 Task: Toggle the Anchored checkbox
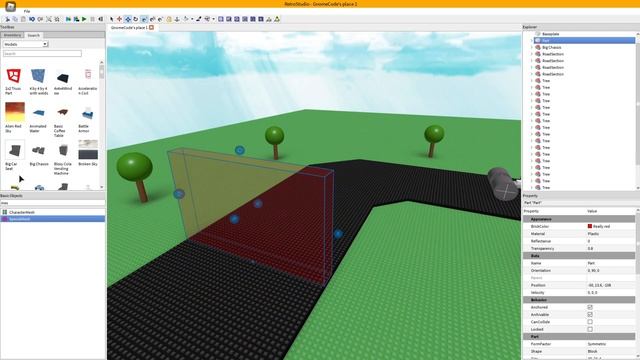[x=590, y=307]
